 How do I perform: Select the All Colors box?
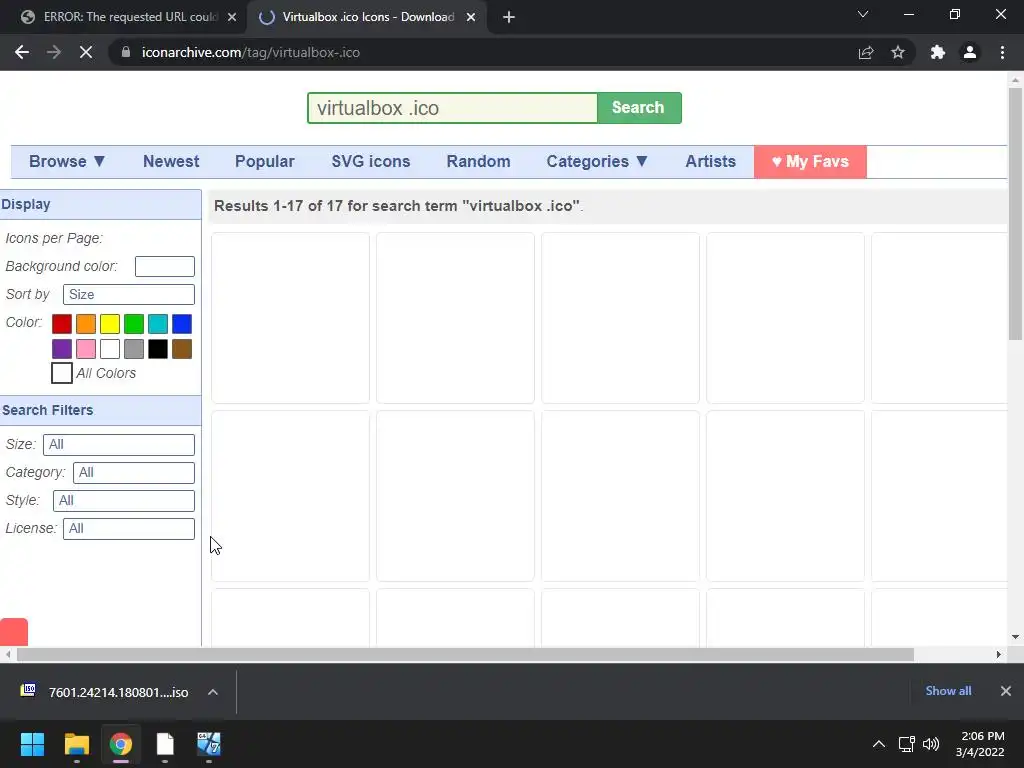[x=62, y=373]
